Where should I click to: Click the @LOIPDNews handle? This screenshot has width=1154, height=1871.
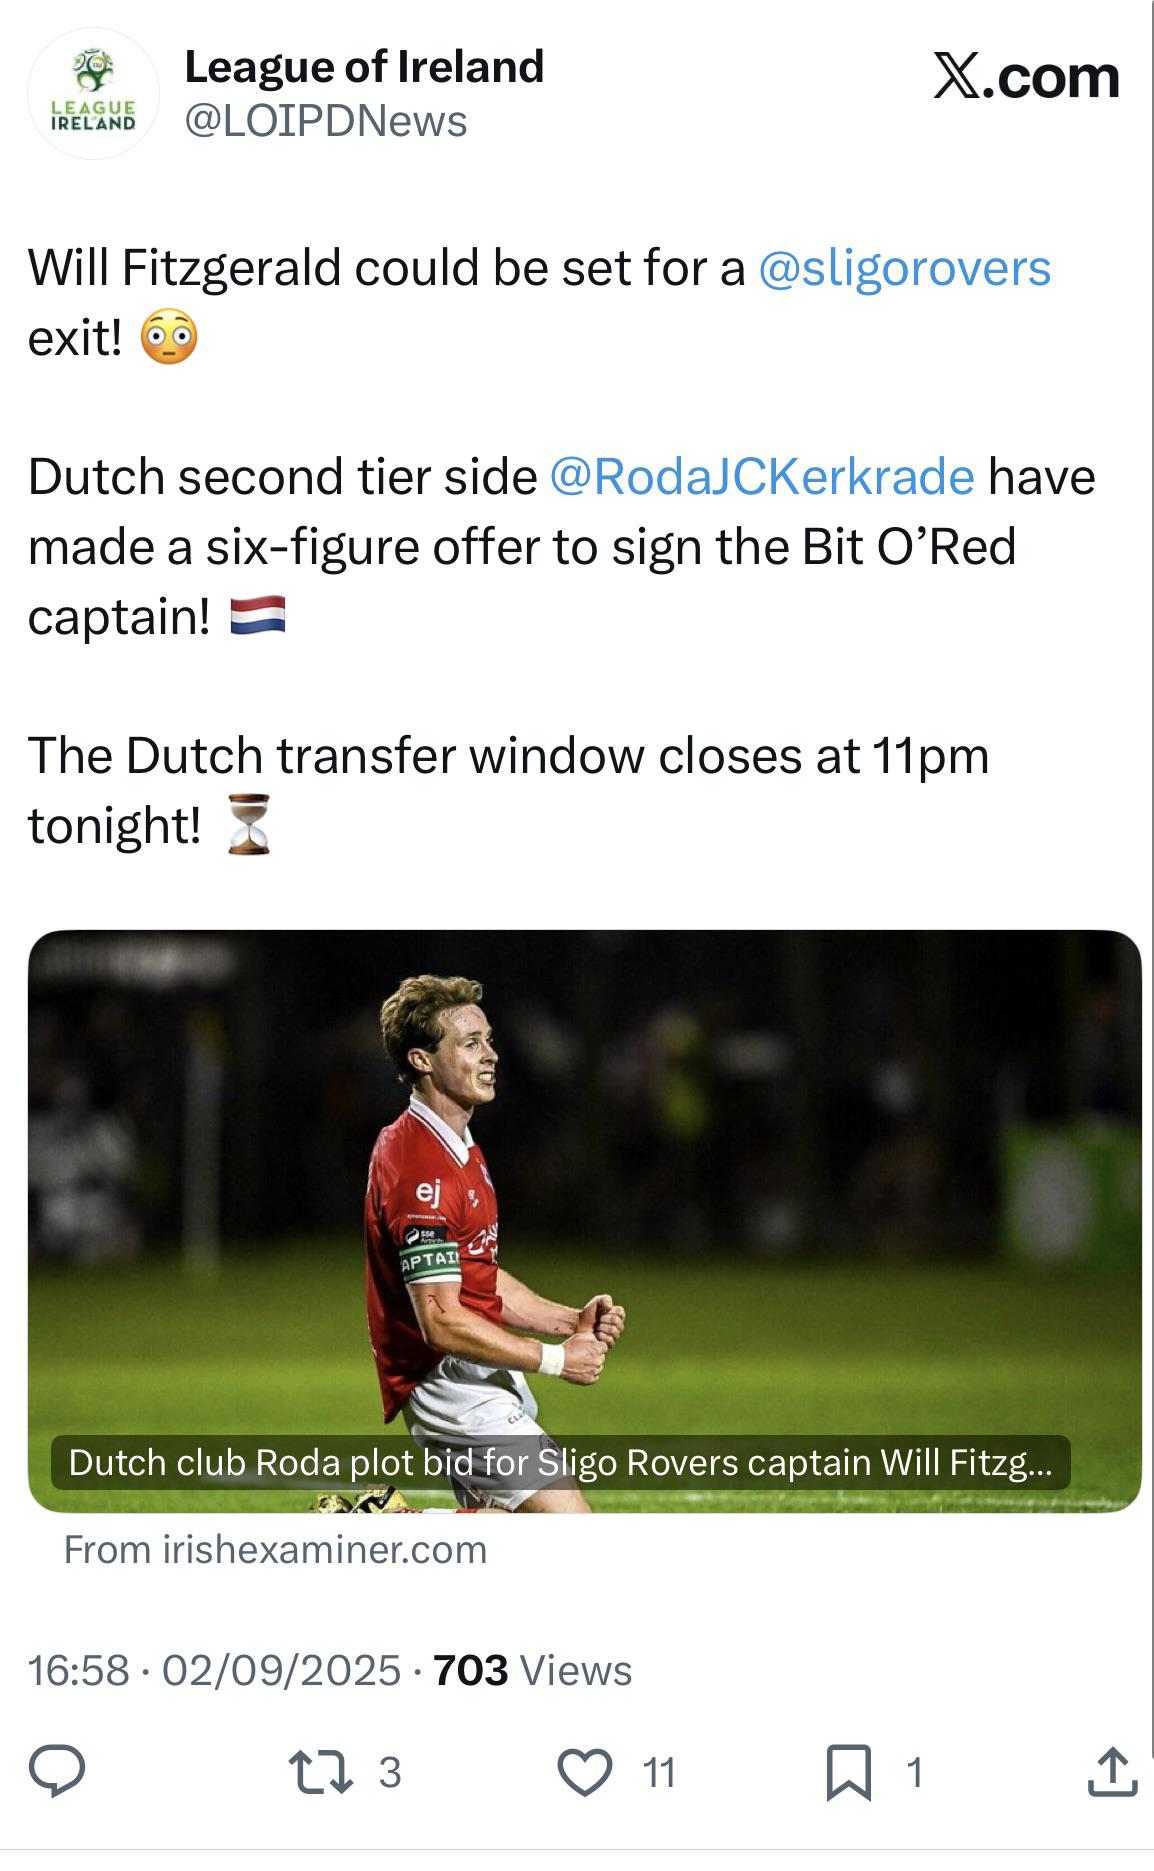(x=326, y=121)
